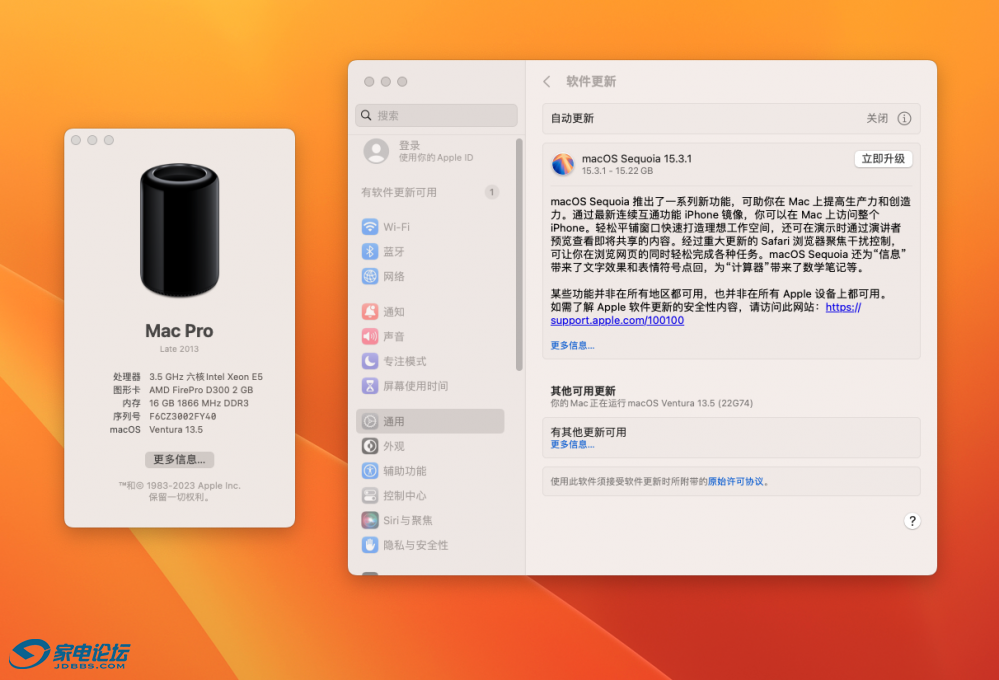Select the 辅助功能 label in the sidebar
The width and height of the screenshot is (999, 680).
coord(405,471)
